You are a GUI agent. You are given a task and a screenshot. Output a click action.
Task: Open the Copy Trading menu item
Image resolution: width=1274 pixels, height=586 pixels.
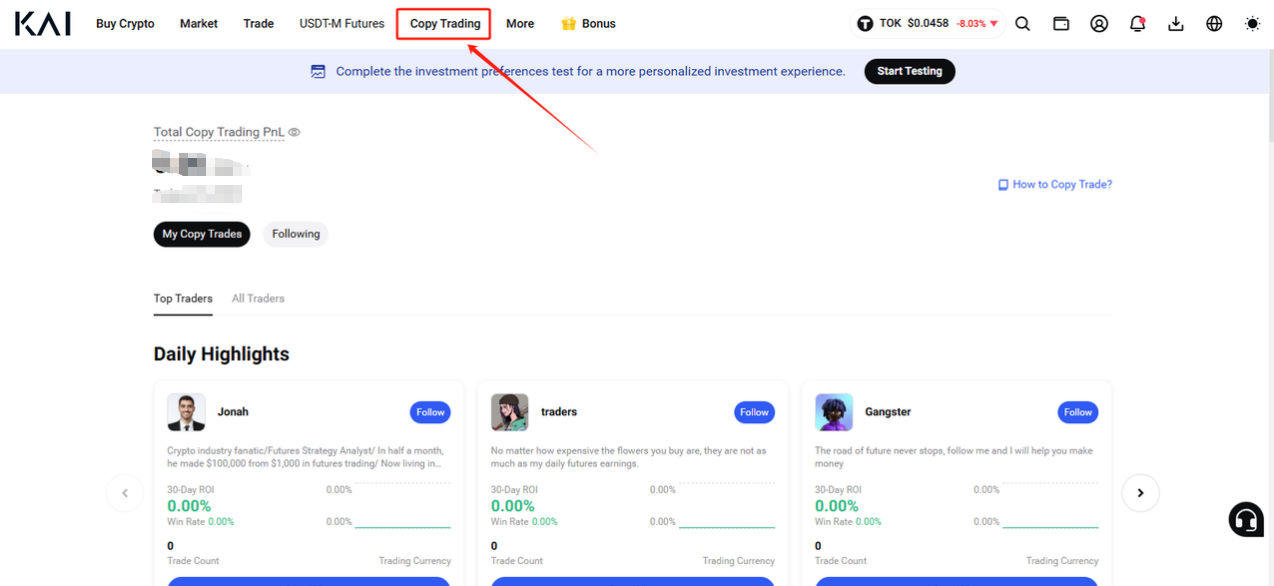[x=445, y=23]
